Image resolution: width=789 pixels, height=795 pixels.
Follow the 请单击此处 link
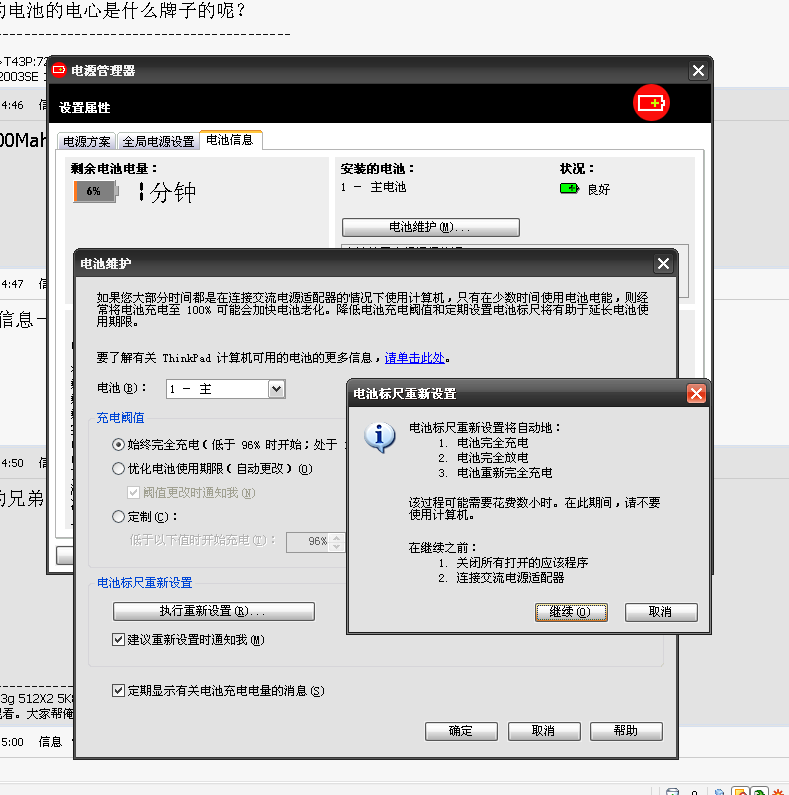point(414,357)
